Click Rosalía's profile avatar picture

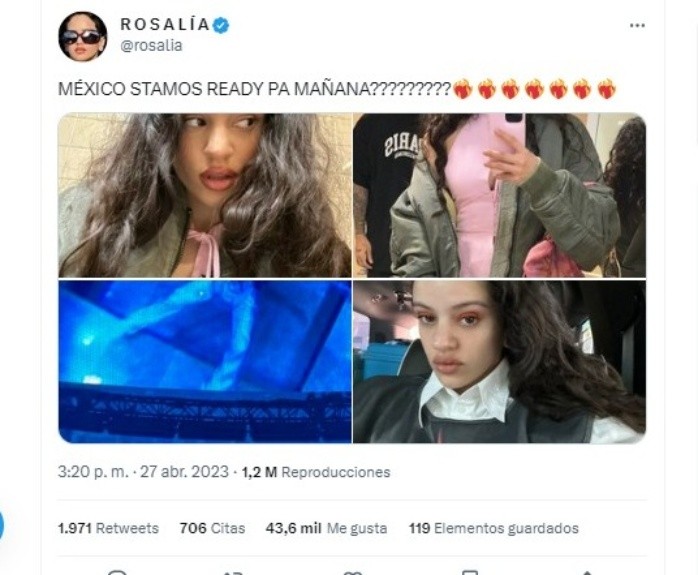[x=83, y=36]
